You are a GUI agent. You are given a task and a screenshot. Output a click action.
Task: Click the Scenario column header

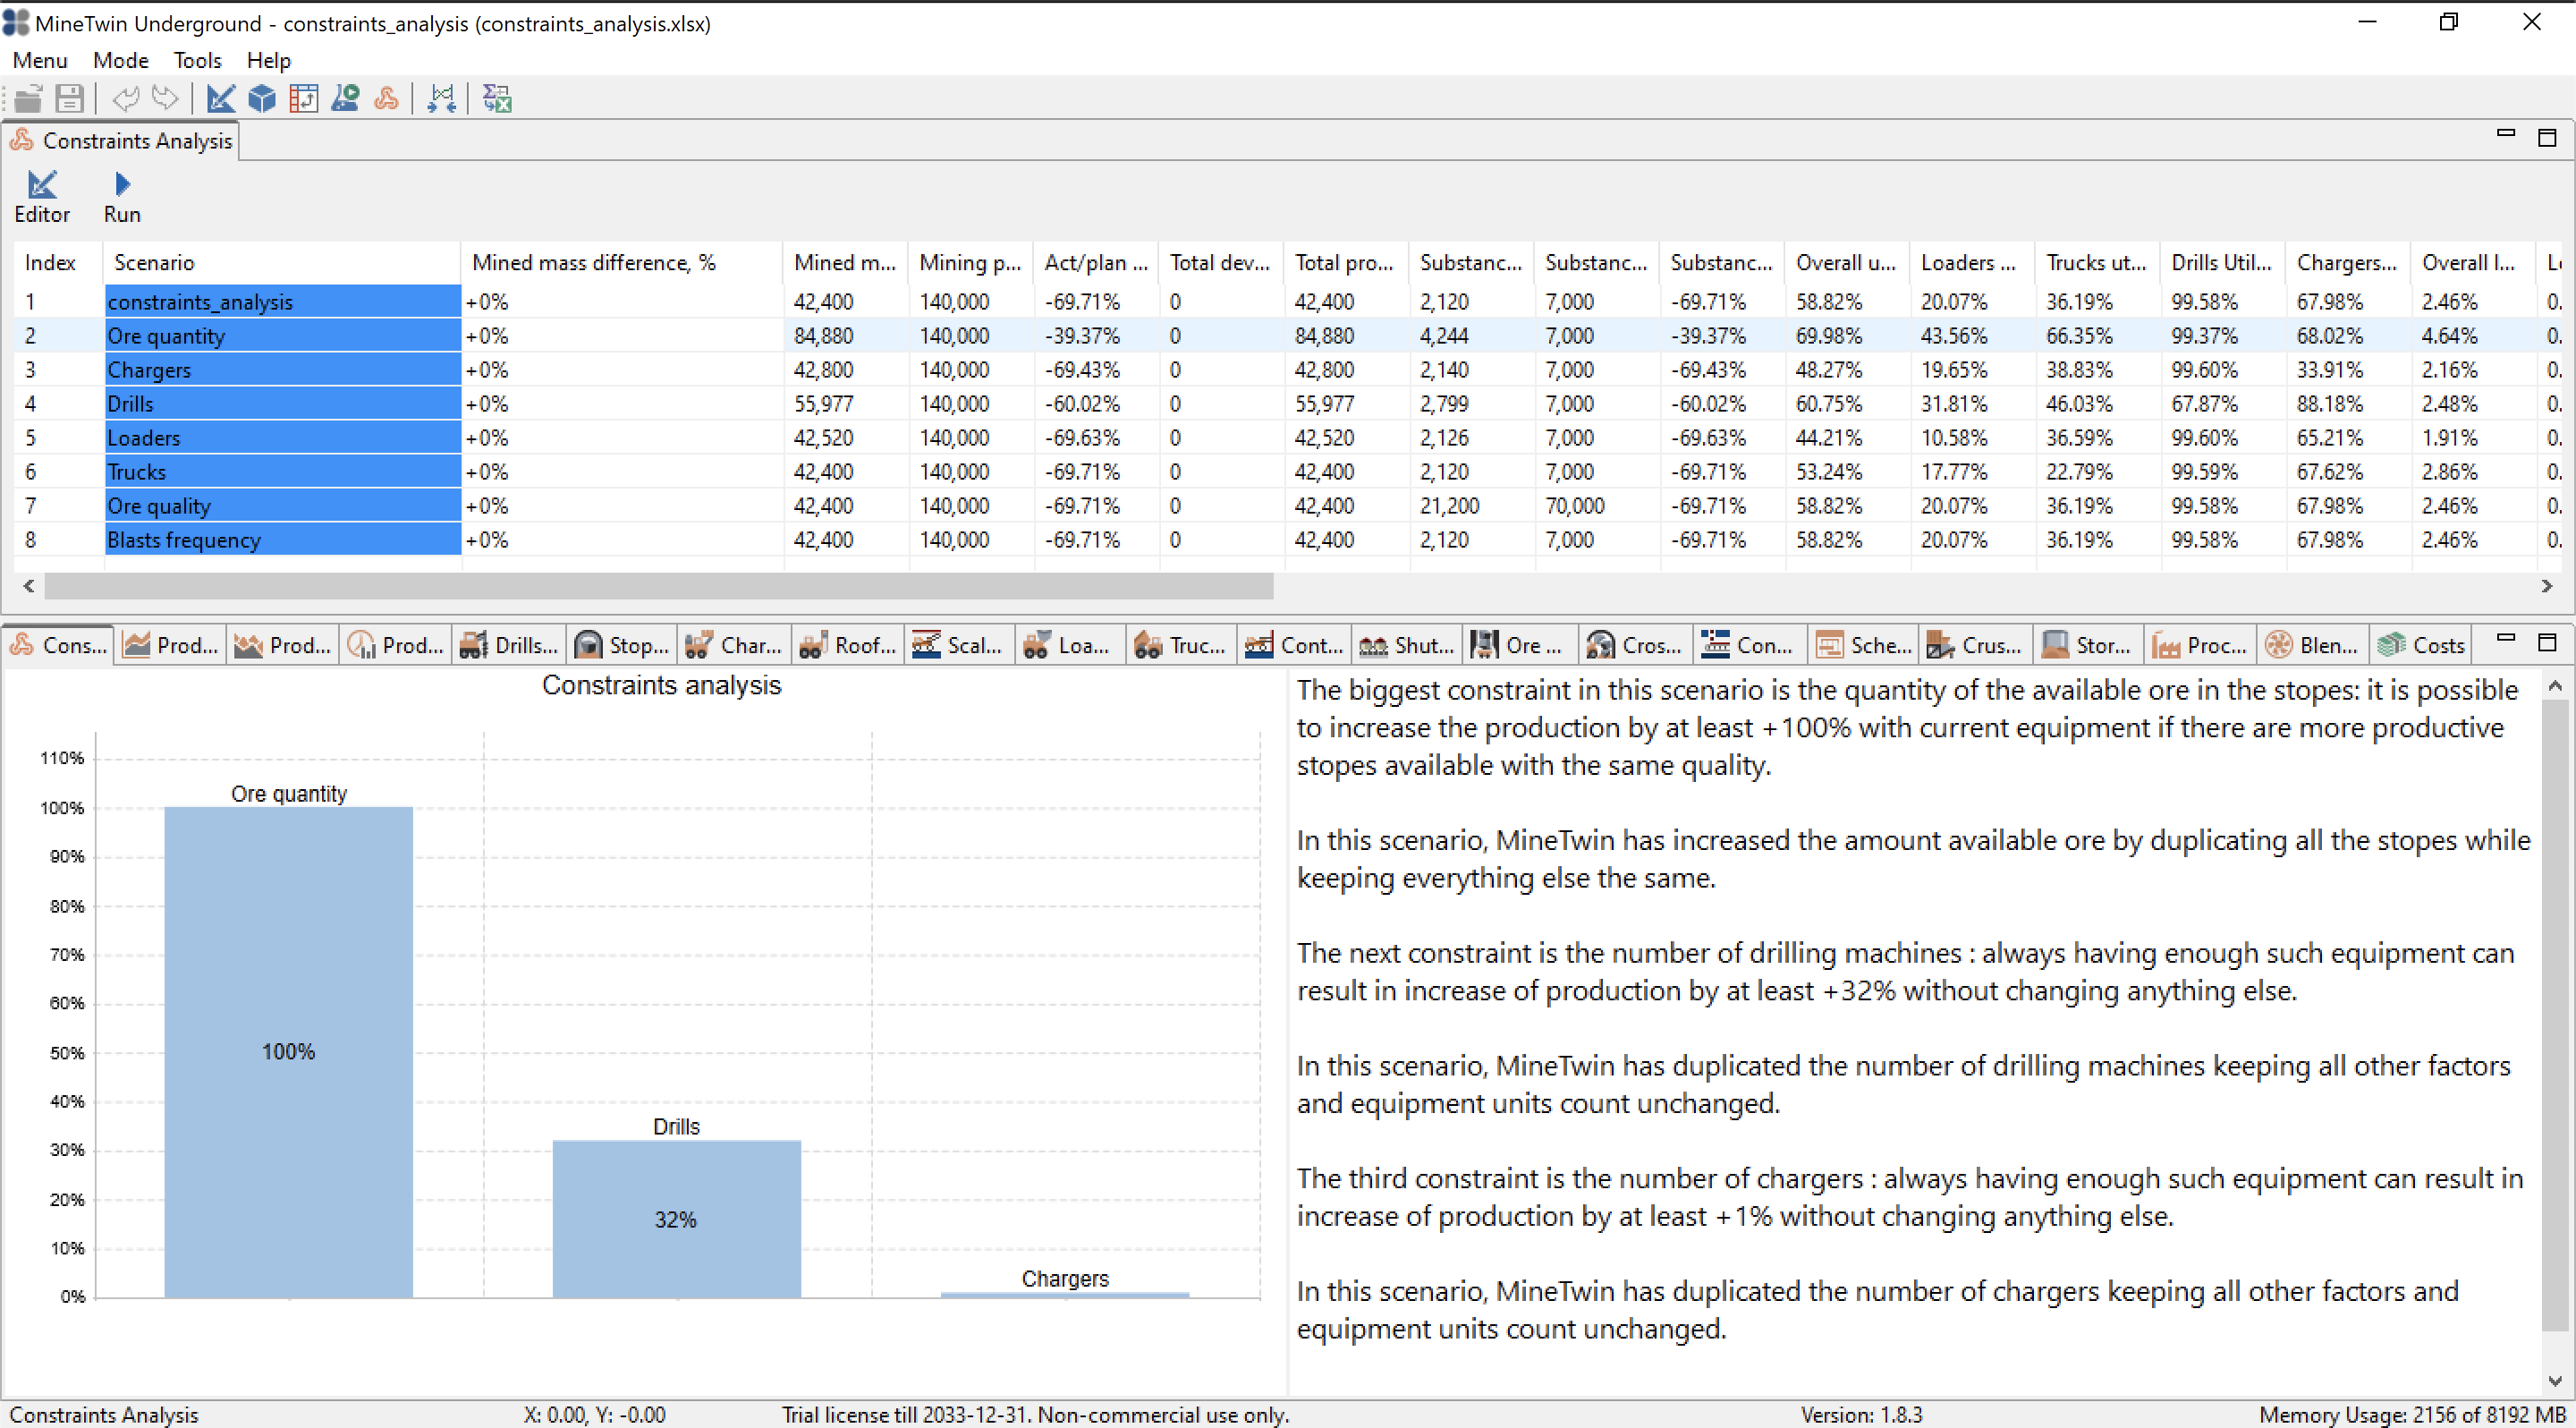coord(282,263)
